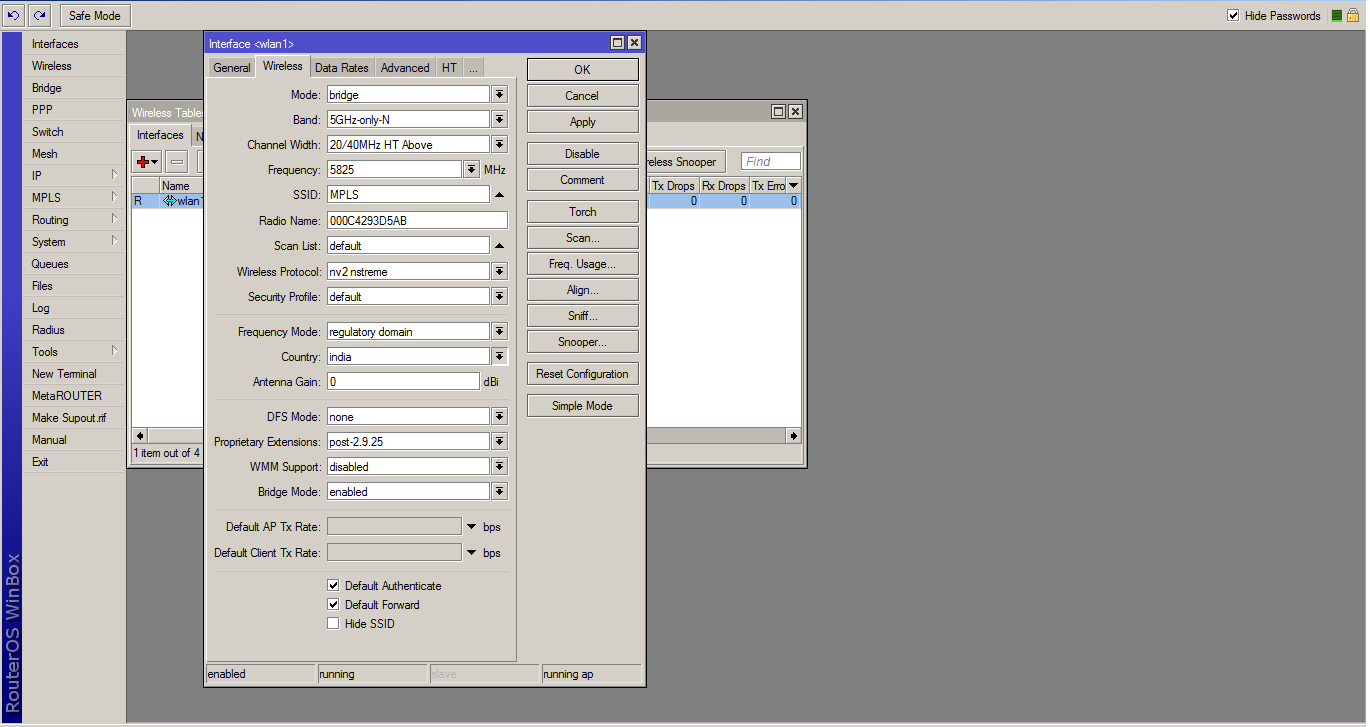Collapse the SSID field up-arrow
The height and width of the screenshot is (727, 1370).
coord(499,194)
